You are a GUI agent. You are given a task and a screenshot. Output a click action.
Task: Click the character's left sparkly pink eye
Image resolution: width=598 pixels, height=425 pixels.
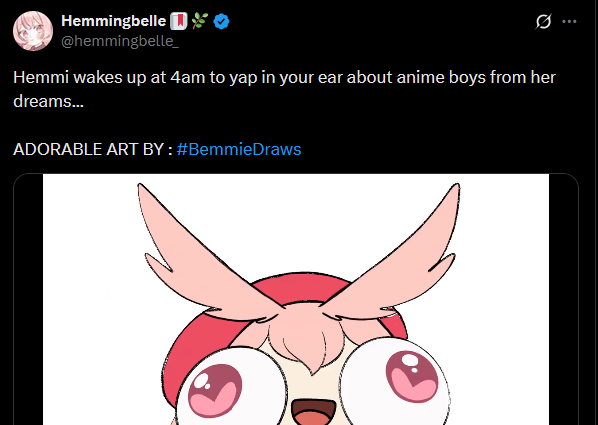point(215,390)
